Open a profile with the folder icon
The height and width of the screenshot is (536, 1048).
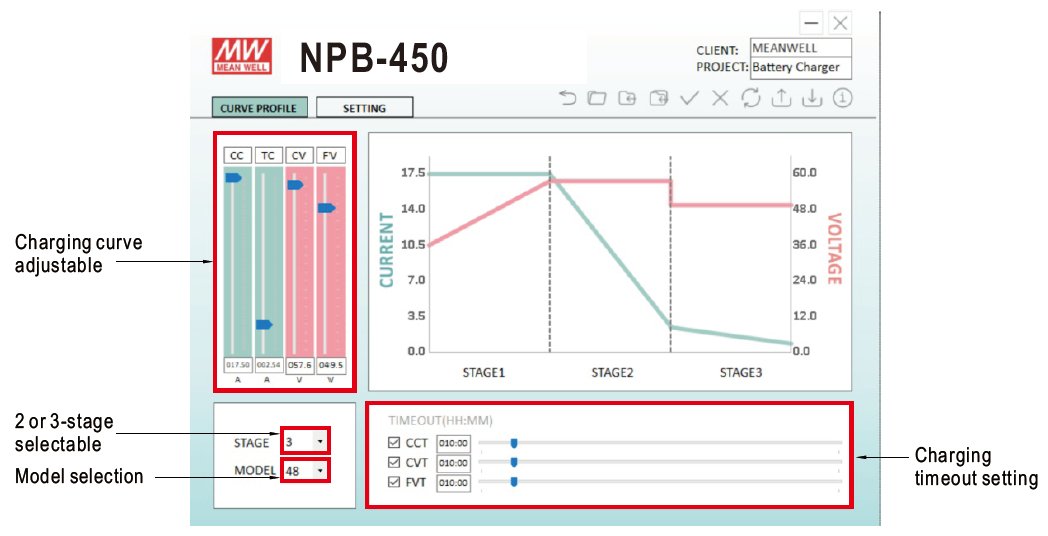597,98
